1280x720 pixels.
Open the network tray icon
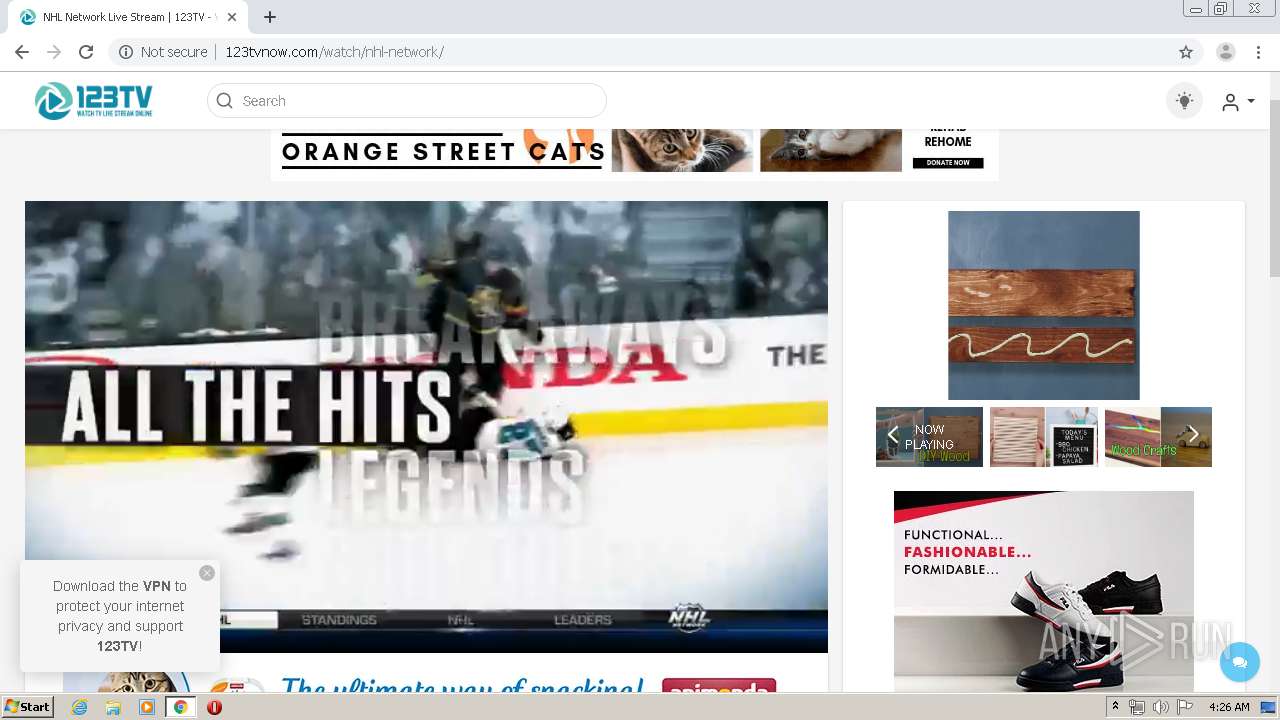coord(1137,707)
